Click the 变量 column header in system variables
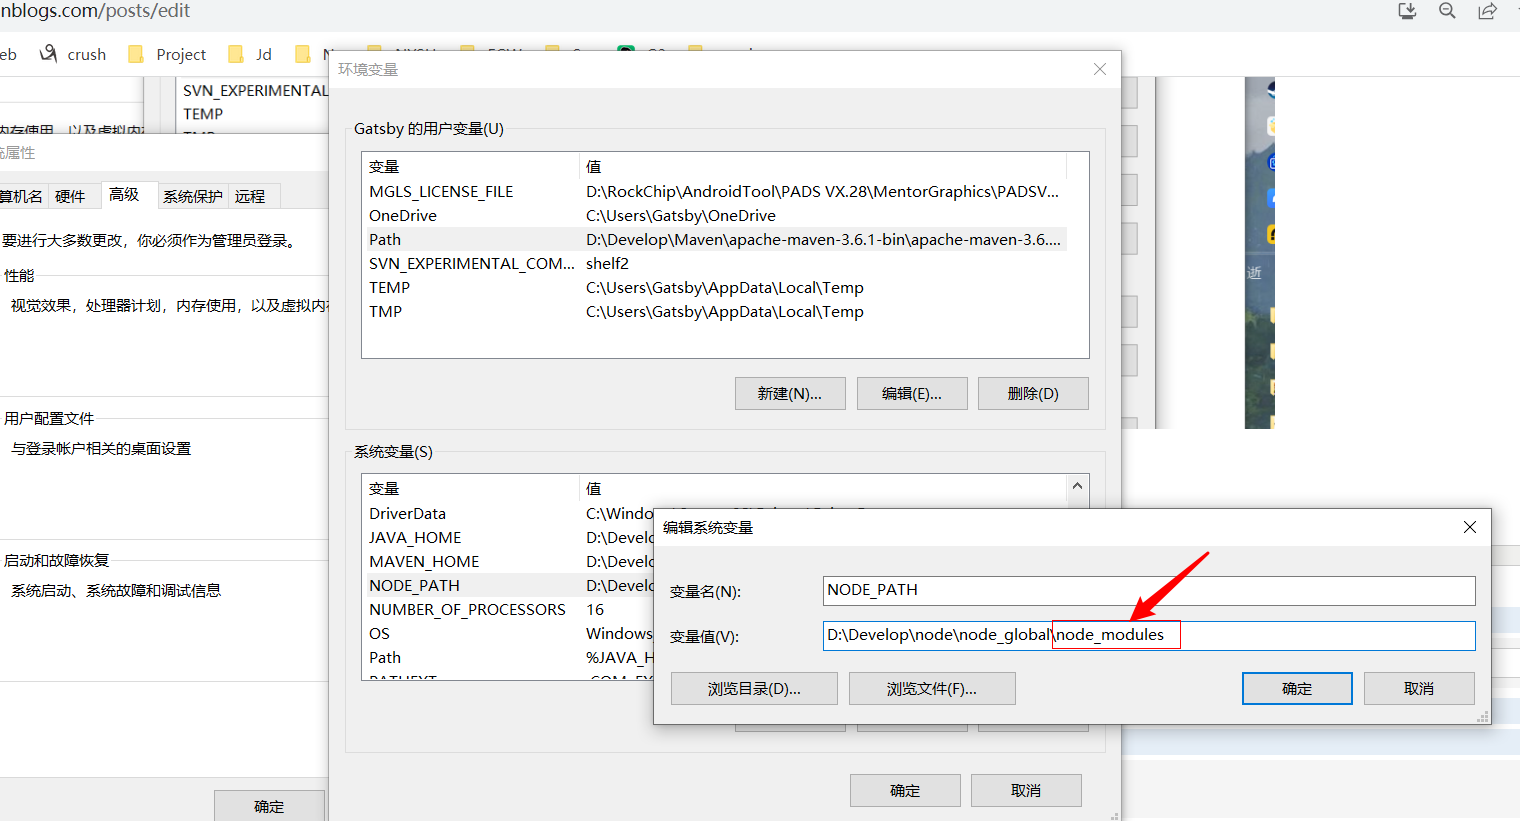This screenshot has width=1520, height=821. click(x=470, y=488)
